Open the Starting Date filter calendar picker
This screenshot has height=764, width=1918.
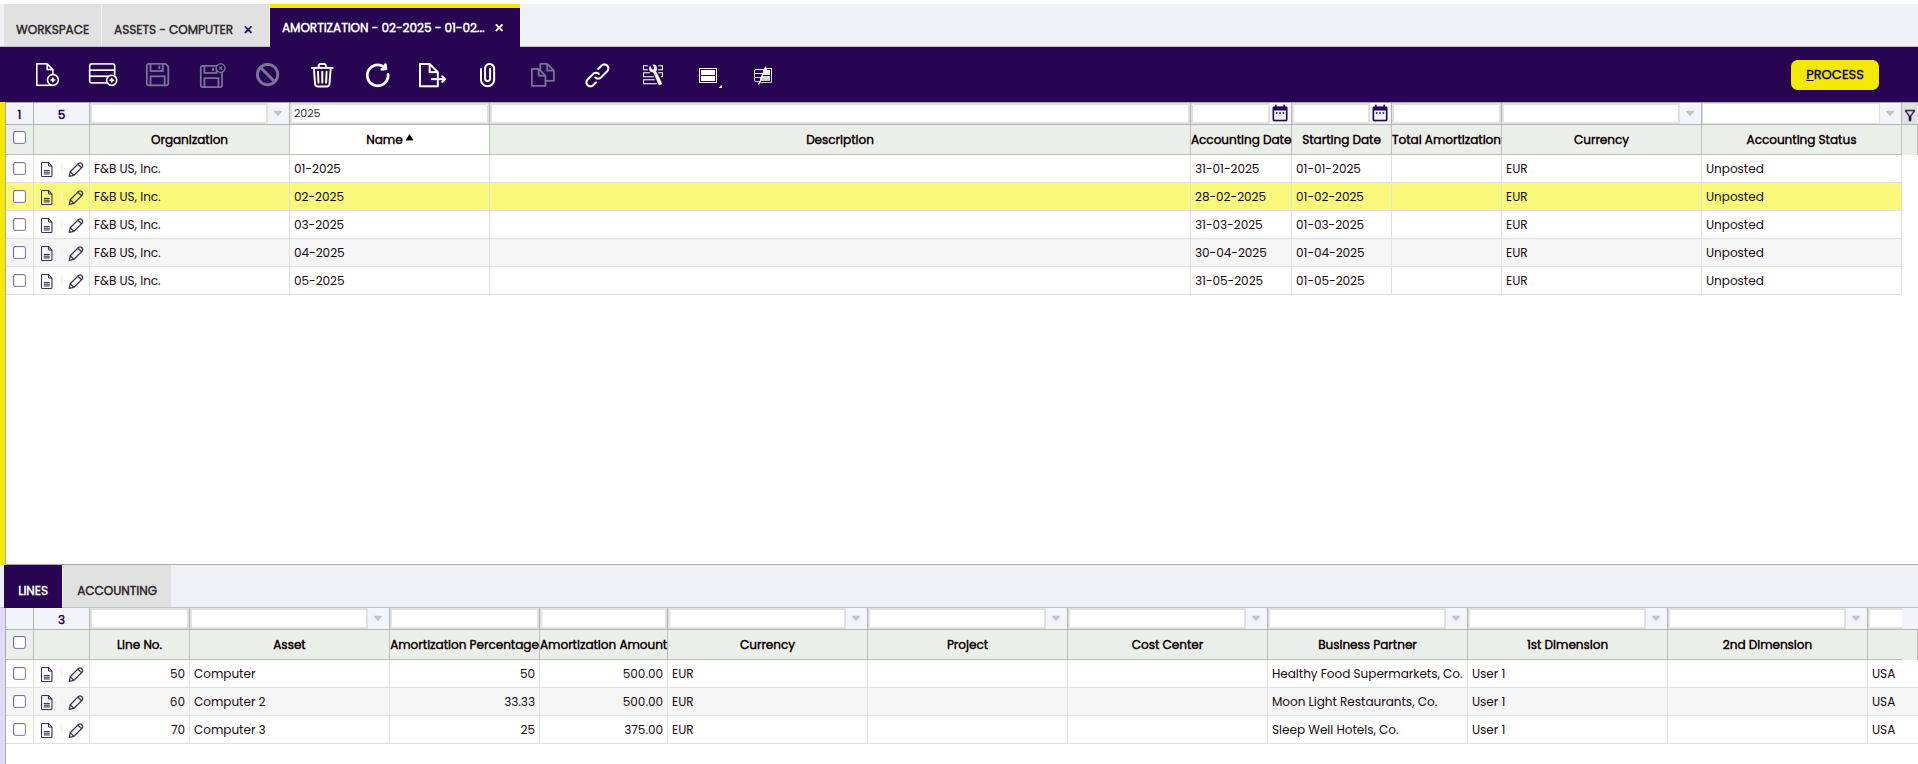(x=1380, y=113)
